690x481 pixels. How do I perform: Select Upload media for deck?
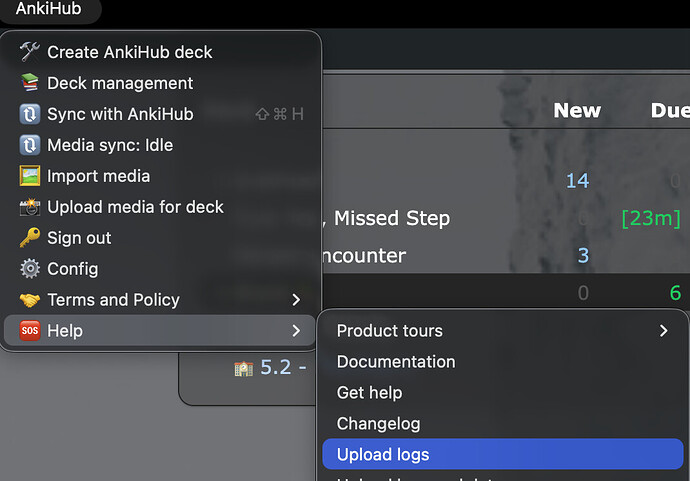tap(159, 207)
